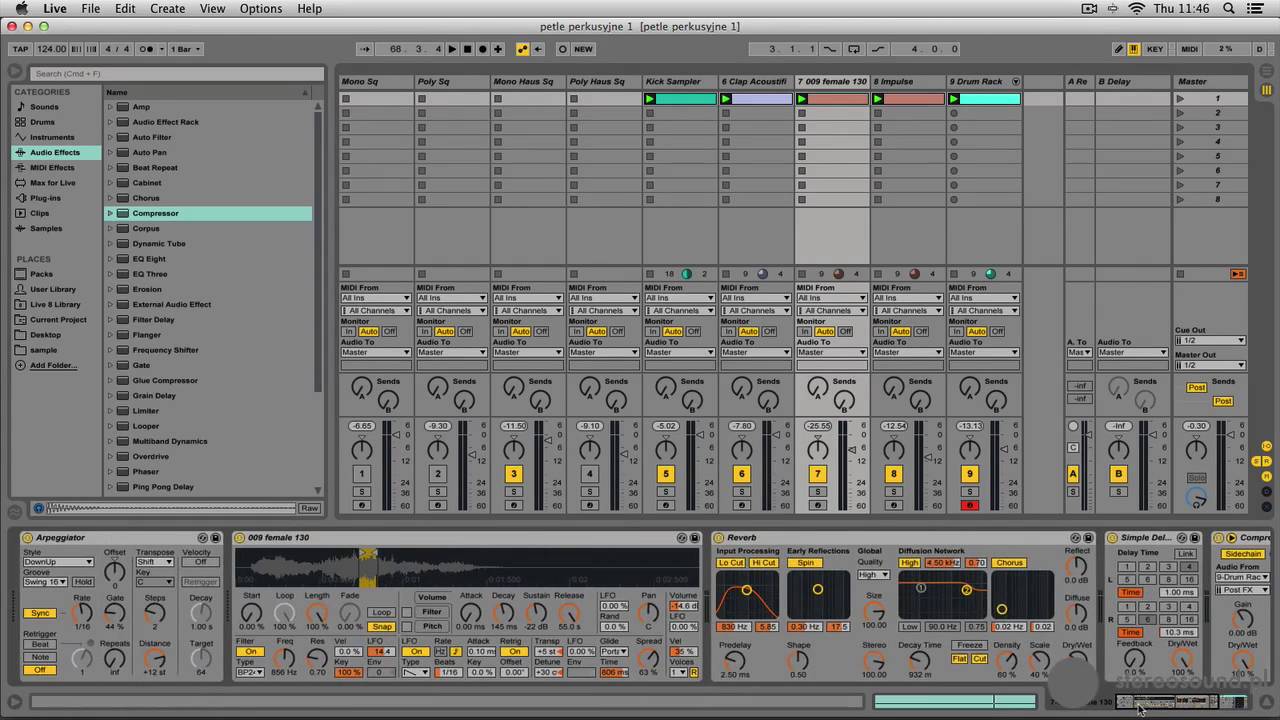Viewport: 1280px width, 720px height.
Task: Open Mono Sq MIDI From All Ins dropdown
Action: point(376,298)
